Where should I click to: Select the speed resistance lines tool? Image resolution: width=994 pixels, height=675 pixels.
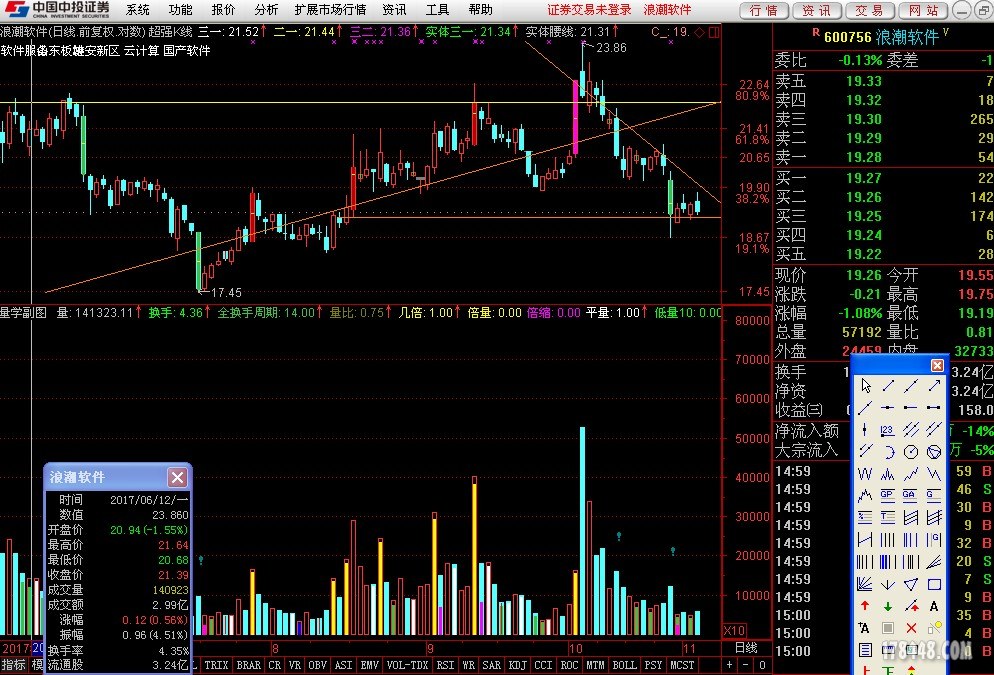tap(934, 562)
